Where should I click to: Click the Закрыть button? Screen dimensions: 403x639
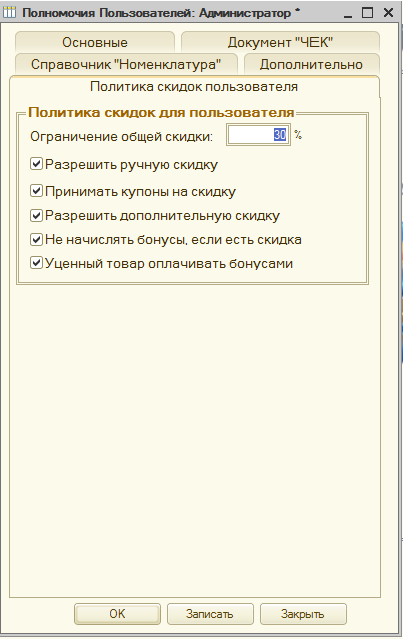click(x=303, y=614)
